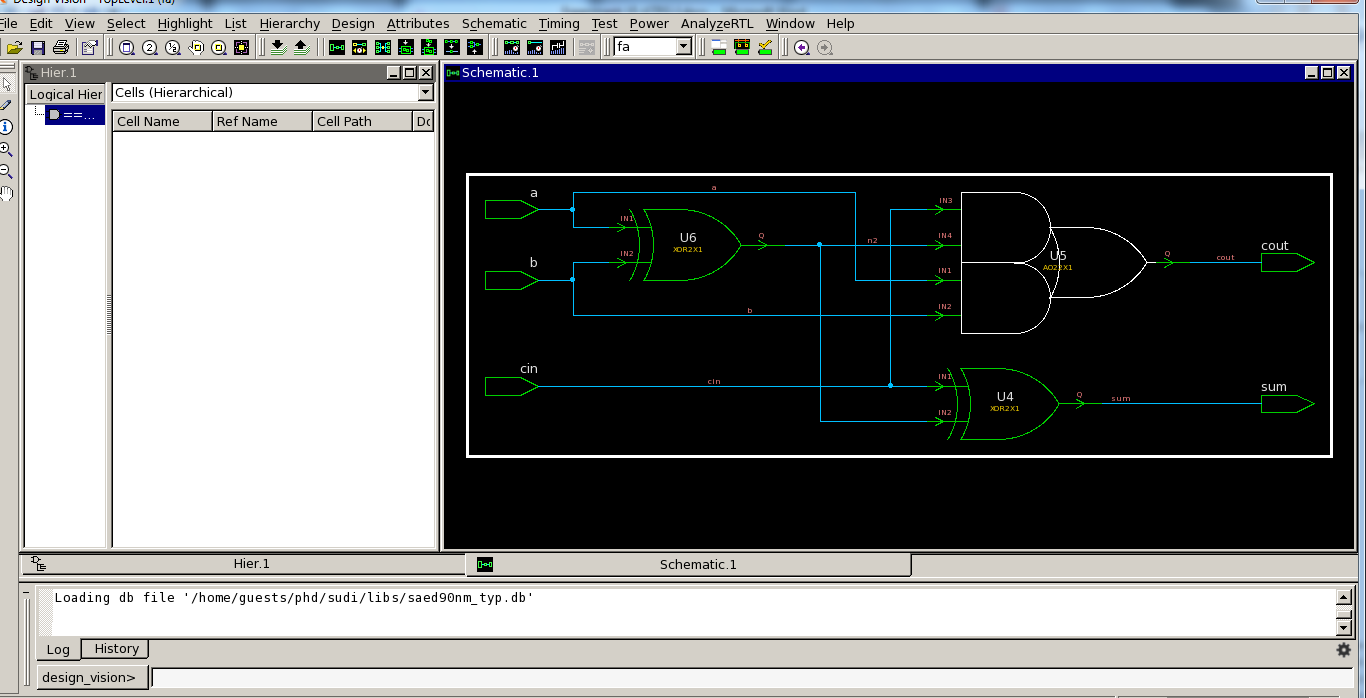Open the properties toolbar icon beside the printer
The width and height of the screenshot is (1366, 698).
pos(90,47)
